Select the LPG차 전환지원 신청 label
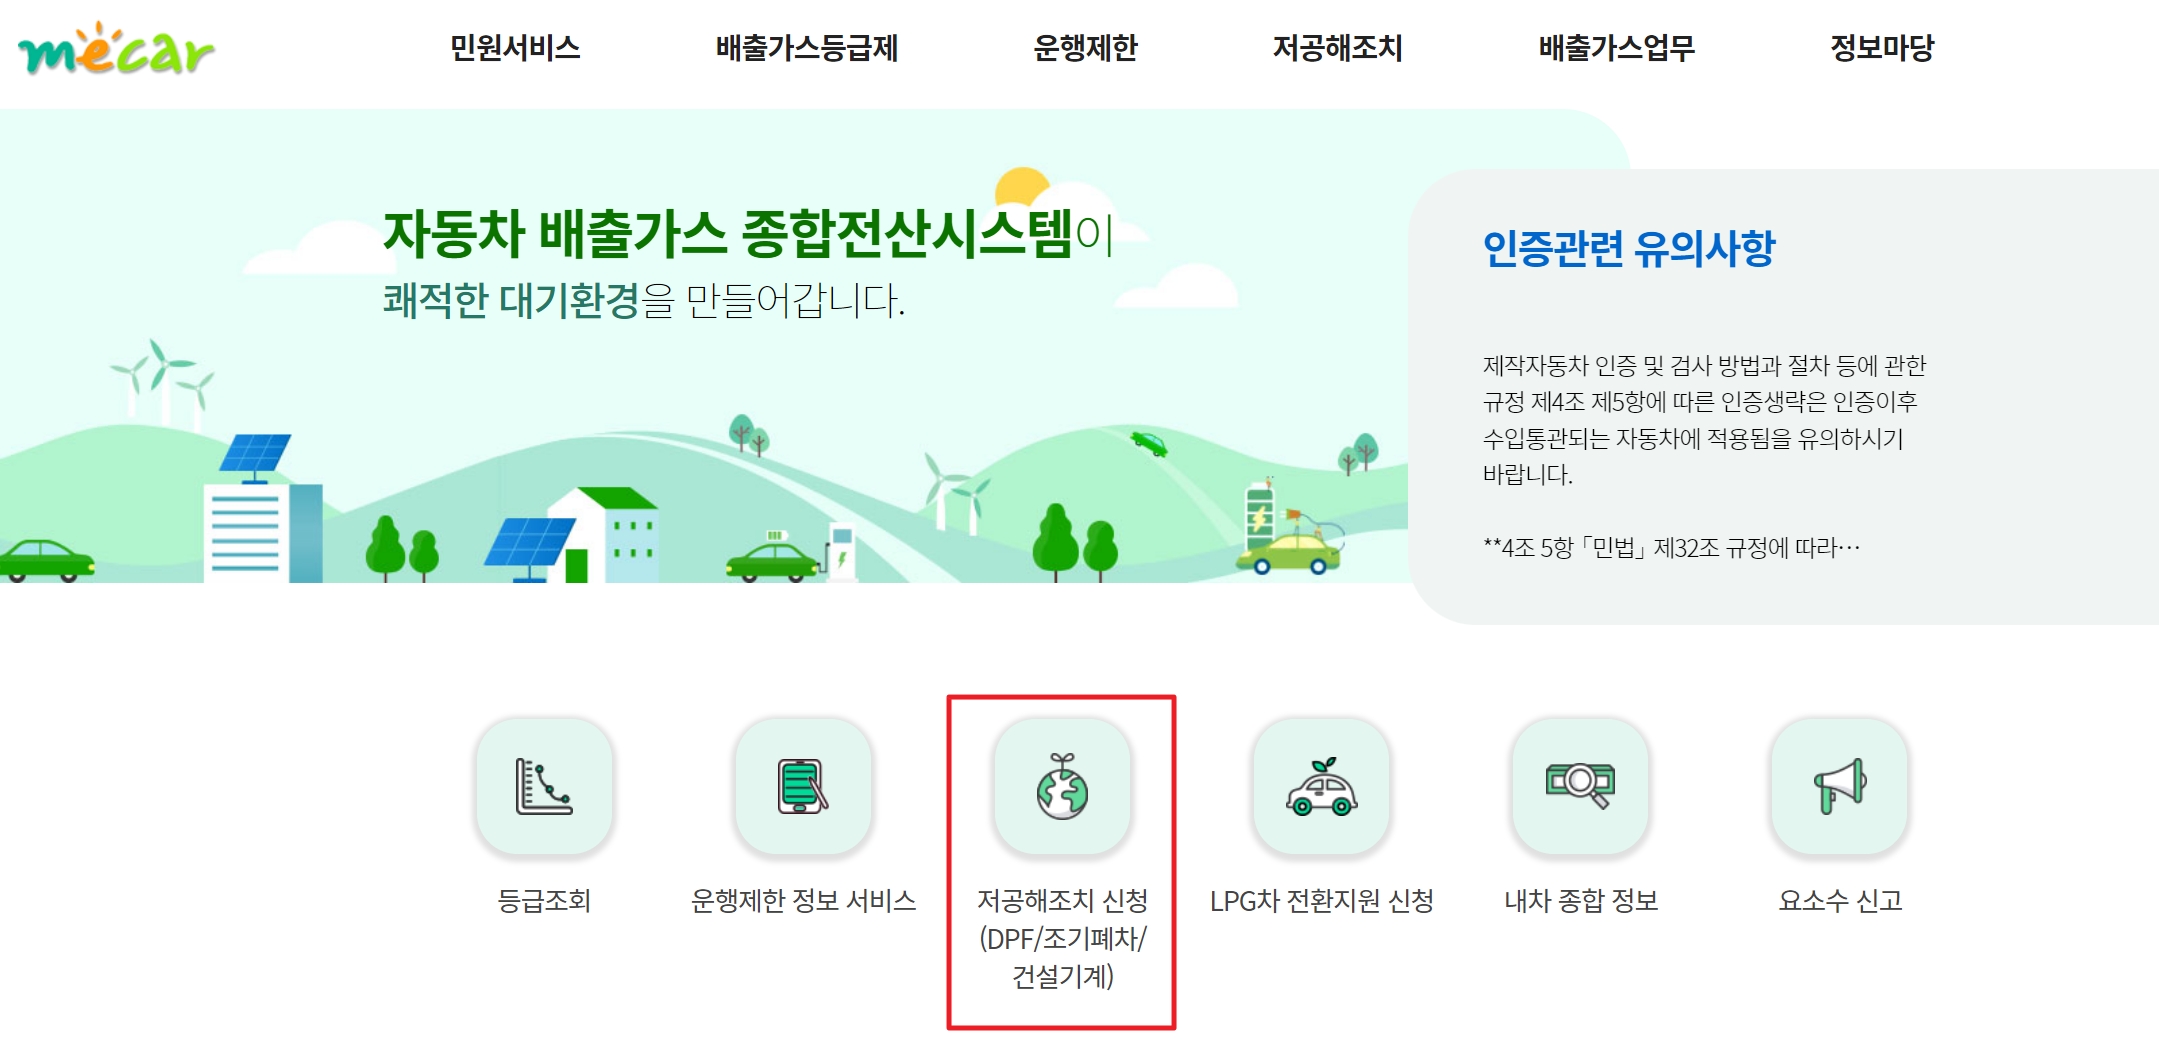 (1322, 901)
